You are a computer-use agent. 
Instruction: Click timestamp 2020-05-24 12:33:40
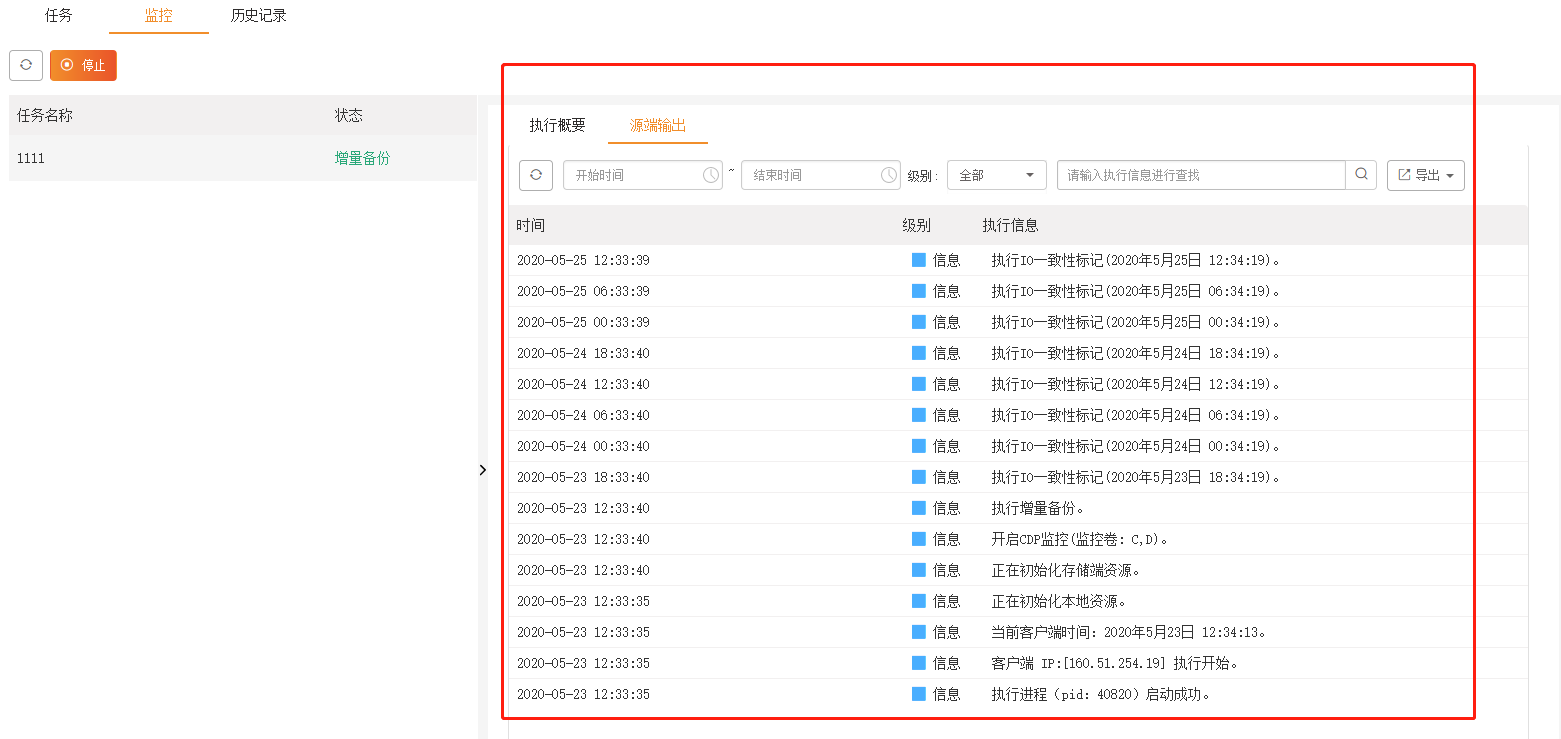coord(583,384)
